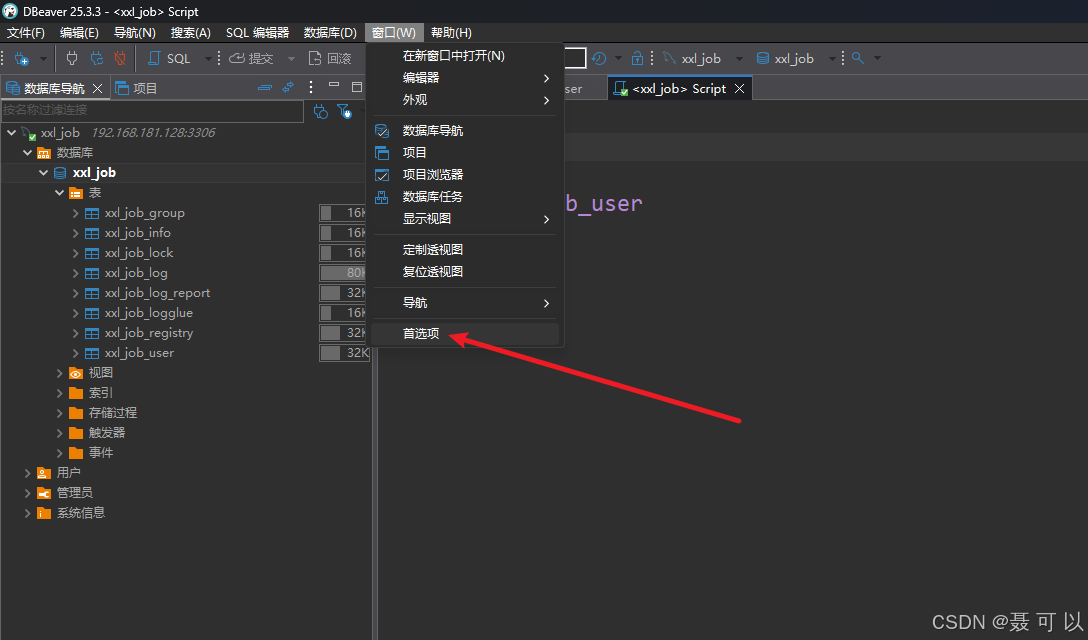Click the blue search magnifier icon
The width and height of the screenshot is (1088, 640).
(x=858, y=58)
